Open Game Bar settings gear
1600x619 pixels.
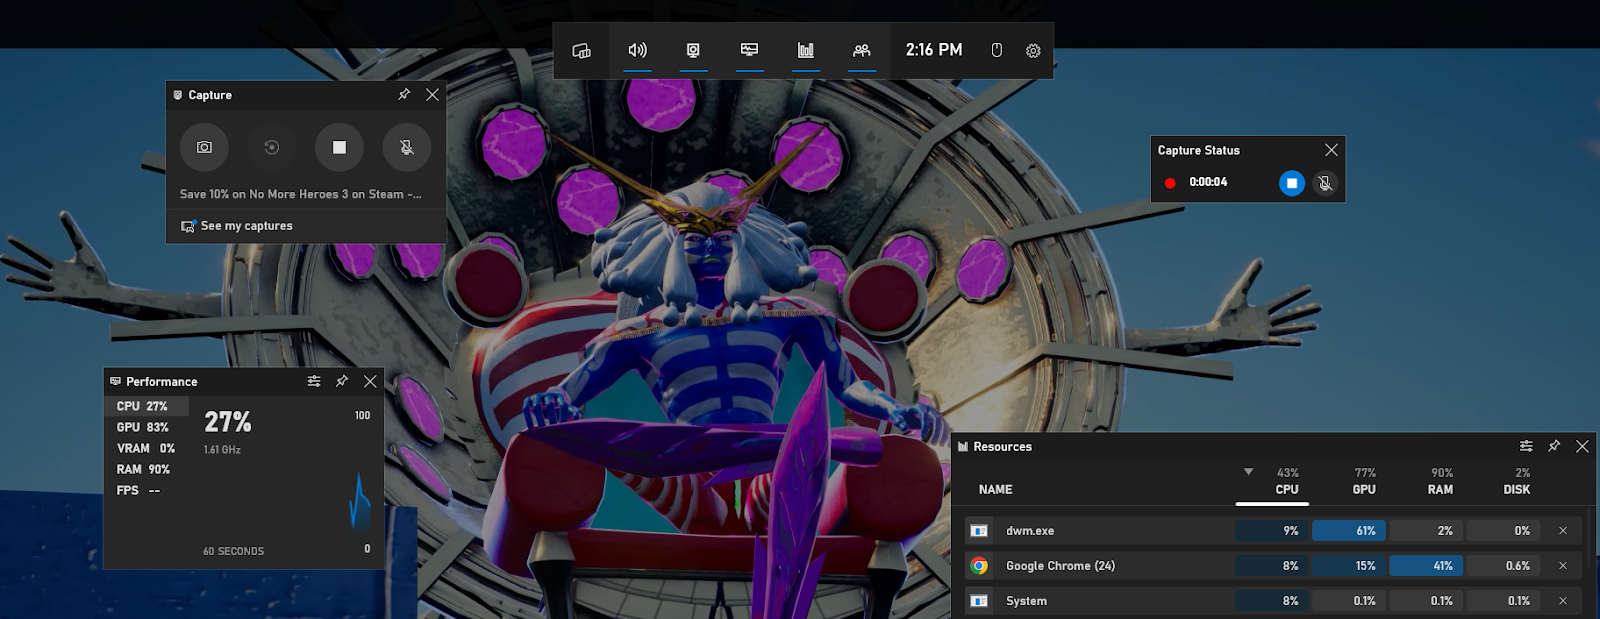click(x=1033, y=51)
